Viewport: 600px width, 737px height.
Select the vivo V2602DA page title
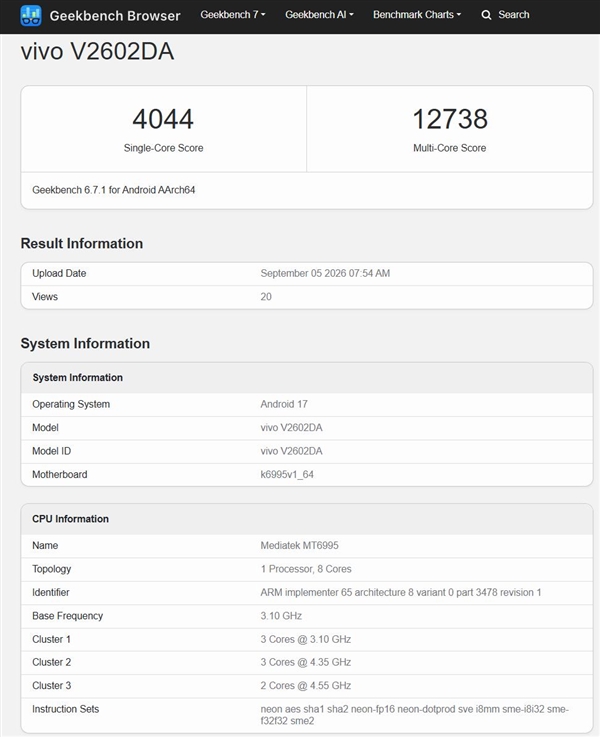(97, 51)
